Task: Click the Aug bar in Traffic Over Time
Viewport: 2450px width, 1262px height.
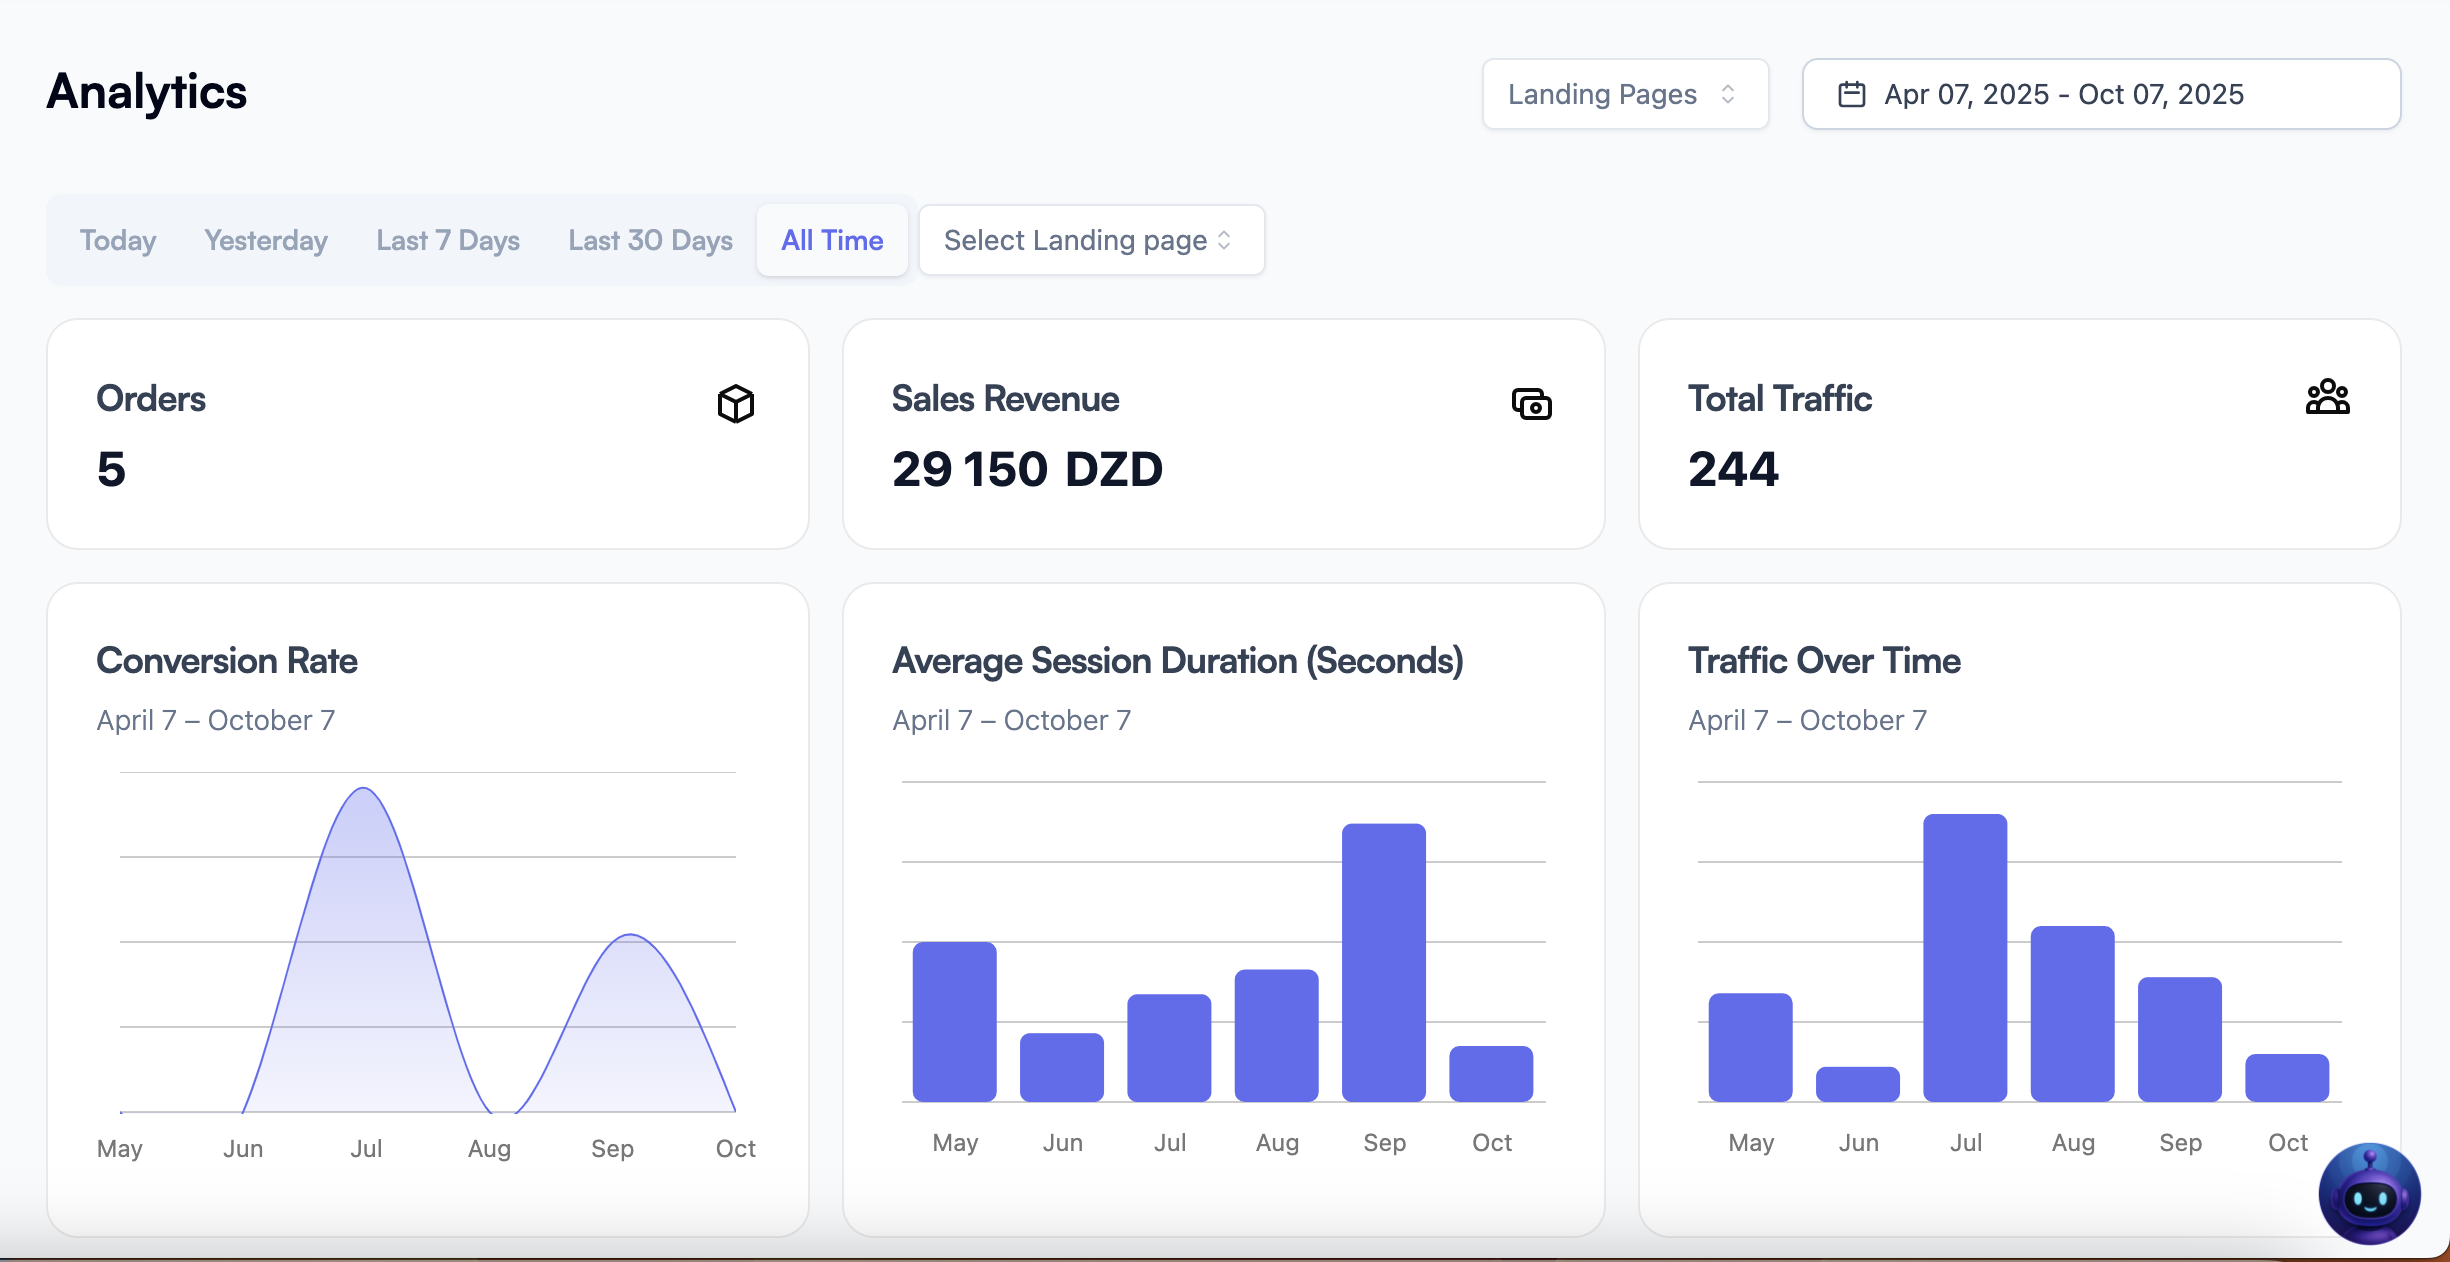Action: [x=2072, y=1013]
